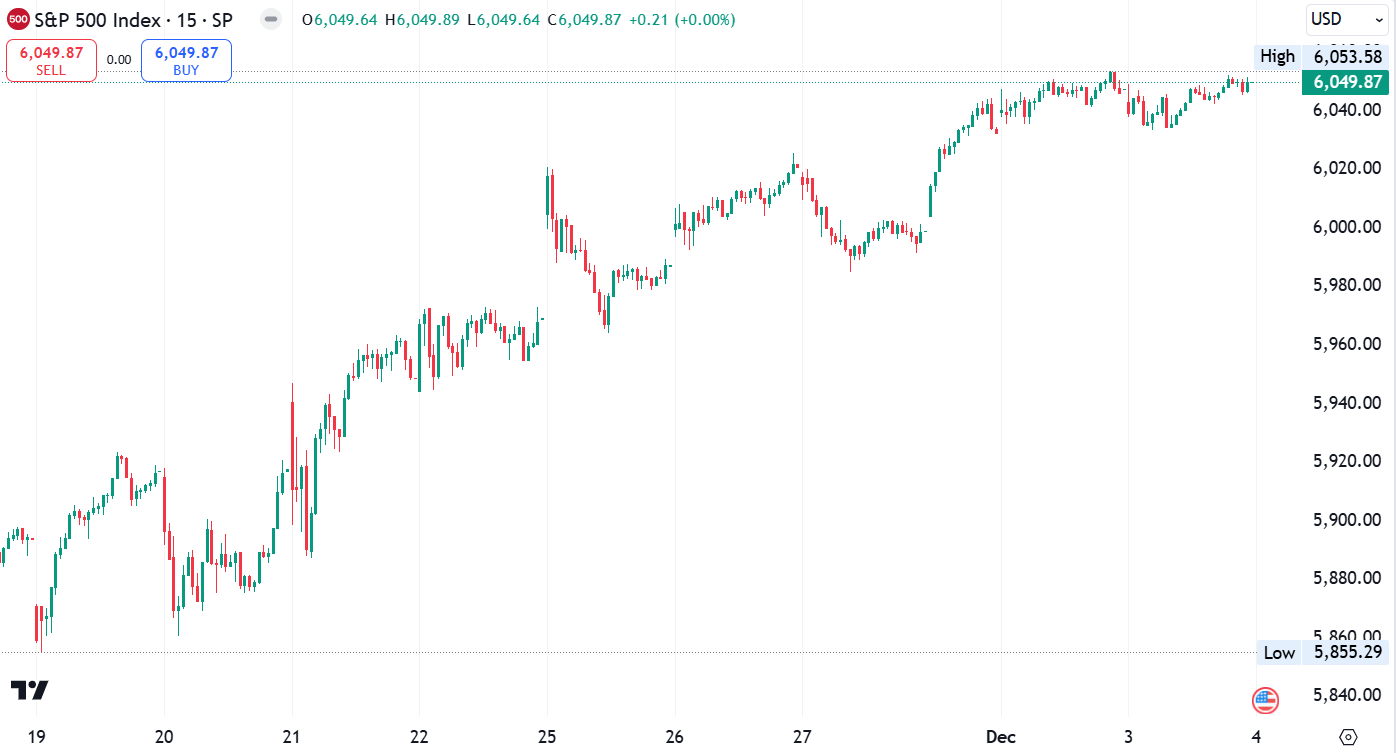The width and height of the screenshot is (1396, 753).
Task: Open chart settings gear icon
Action: (x=1348, y=737)
